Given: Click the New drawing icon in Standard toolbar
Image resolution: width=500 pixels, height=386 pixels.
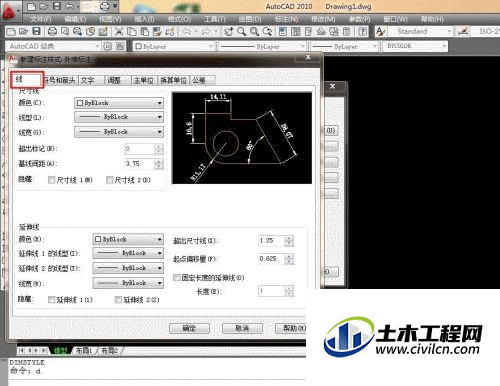Looking at the screenshot, I should pyautogui.click(x=11, y=32).
